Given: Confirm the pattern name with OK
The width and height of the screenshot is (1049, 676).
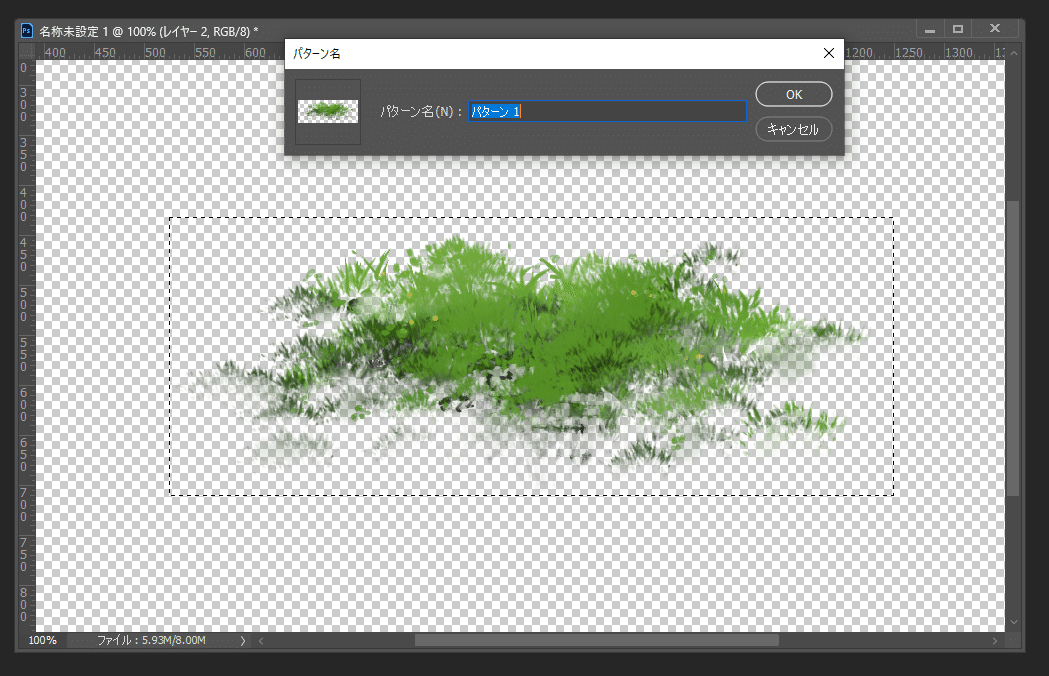Looking at the screenshot, I should click(x=793, y=94).
